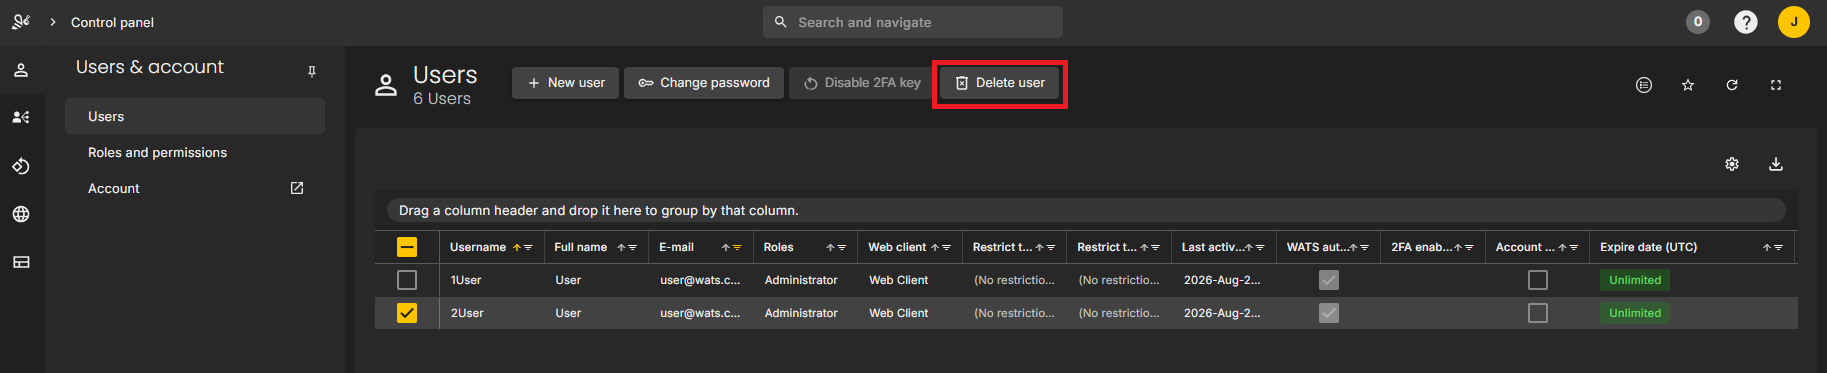
Task: Open the rotate-diamond icon in left rail
Action: pyautogui.click(x=21, y=166)
